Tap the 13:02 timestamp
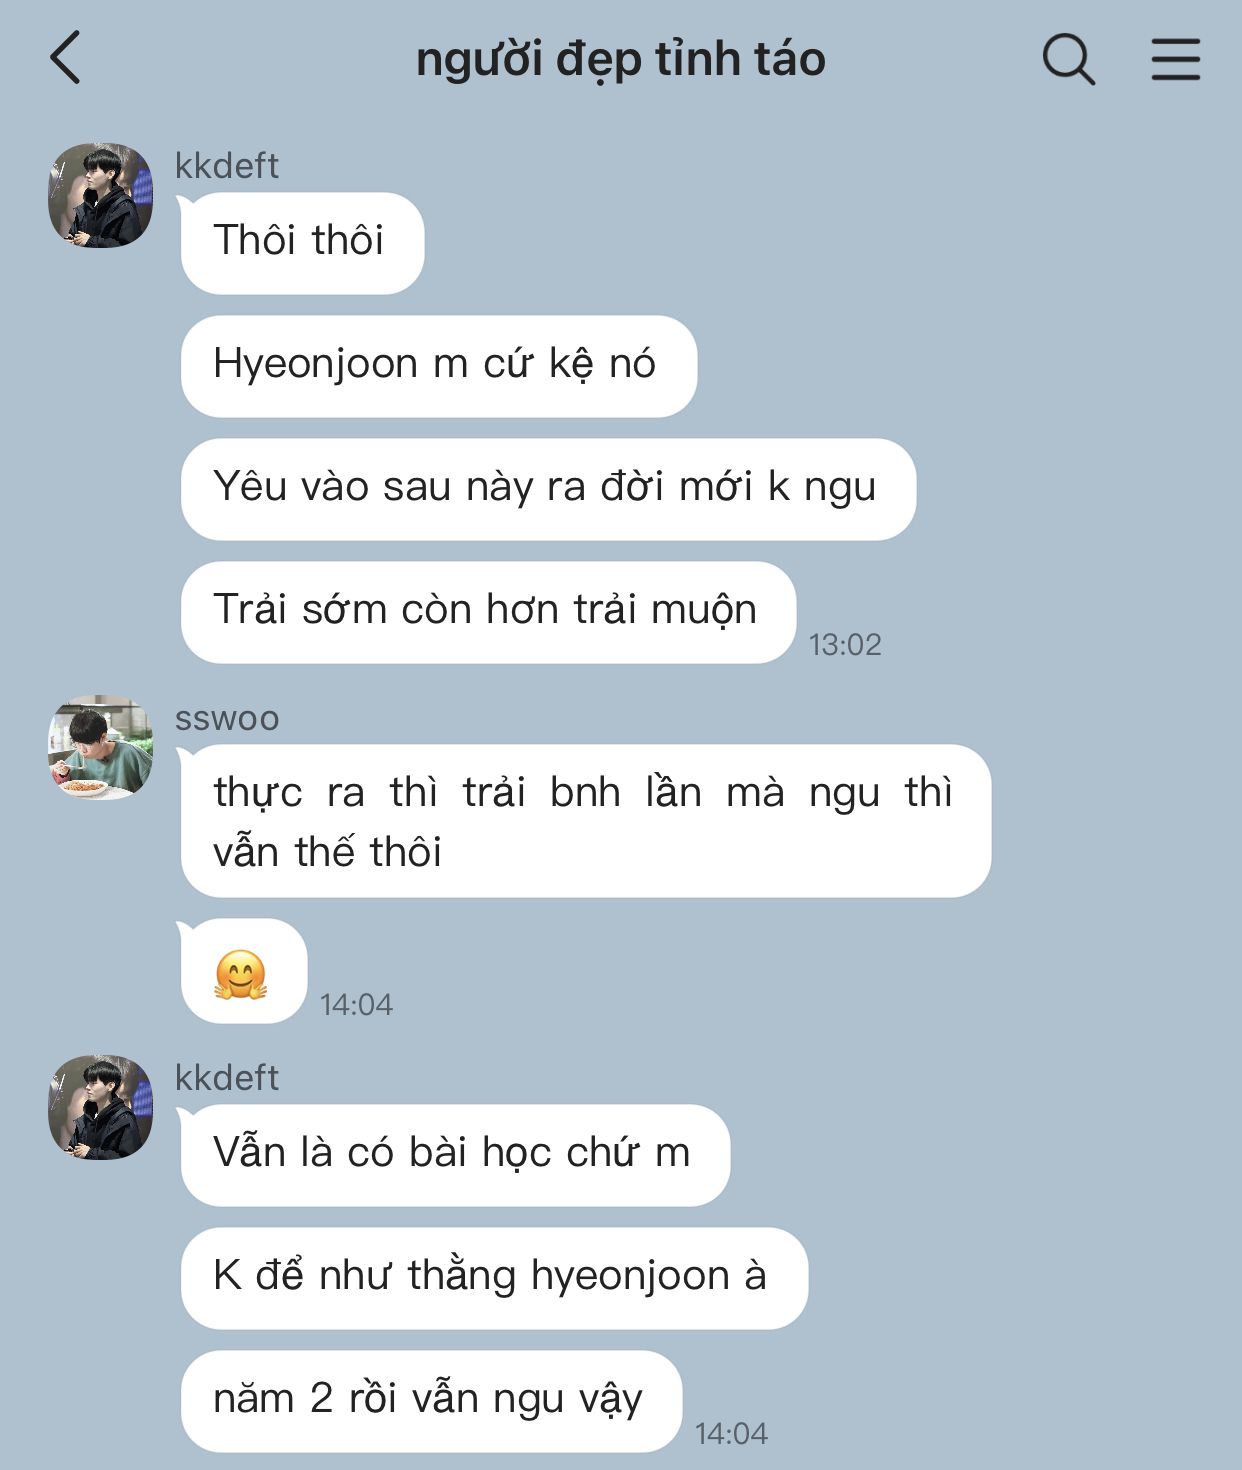This screenshot has width=1242, height=1470. [845, 644]
